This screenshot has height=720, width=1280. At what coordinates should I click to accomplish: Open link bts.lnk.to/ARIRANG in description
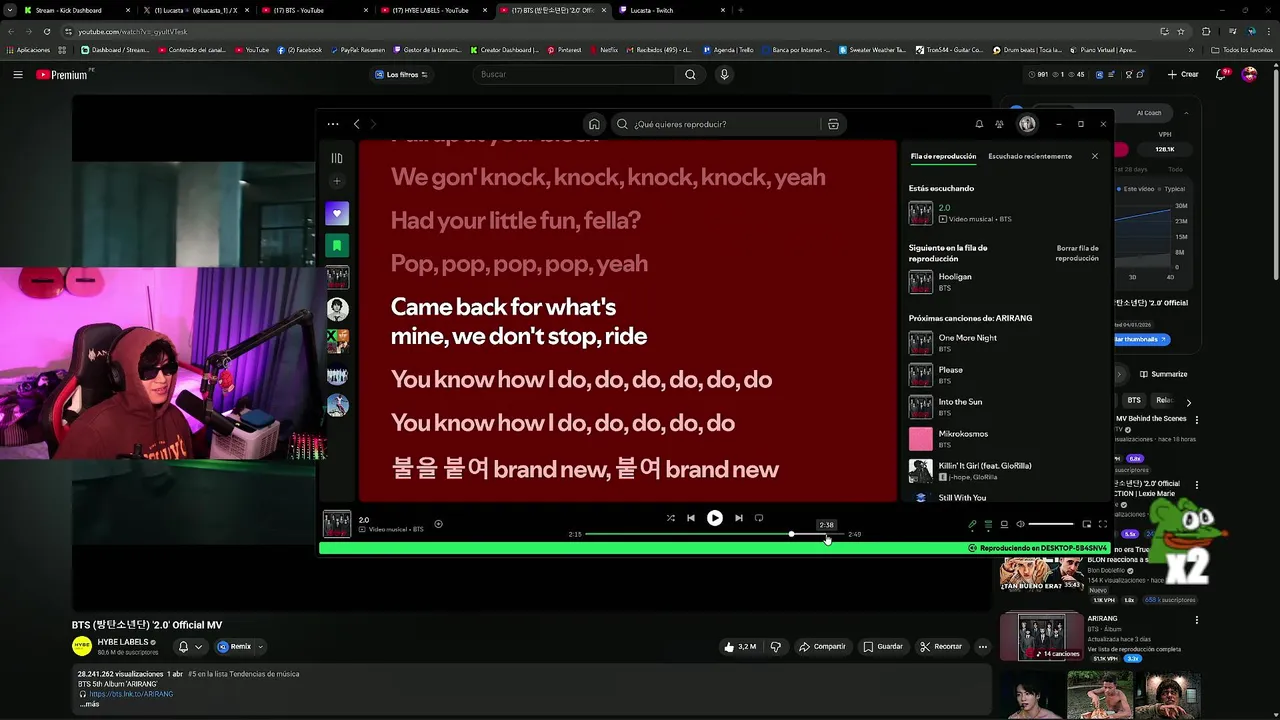pos(130,694)
